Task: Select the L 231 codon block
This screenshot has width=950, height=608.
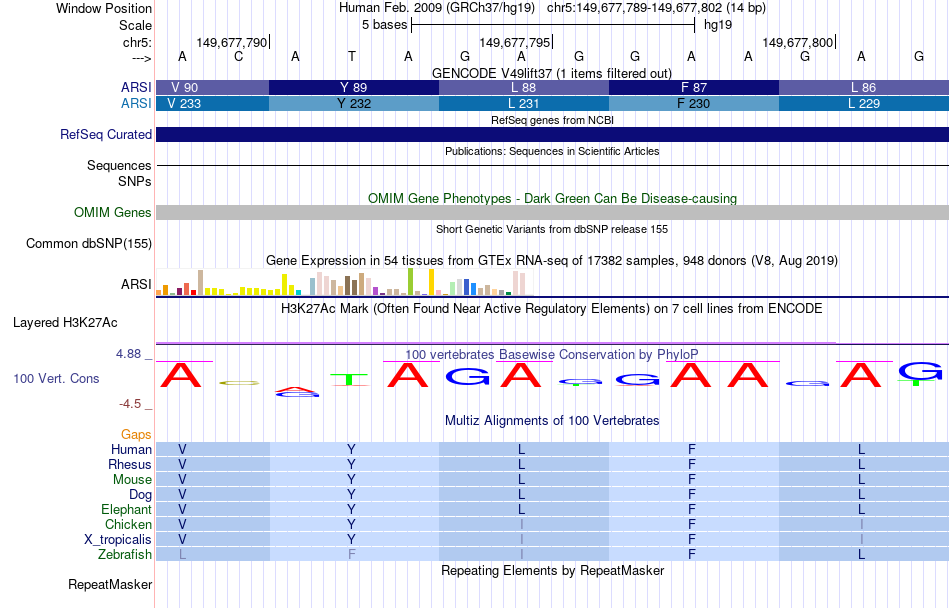Action: pos(524,104)
